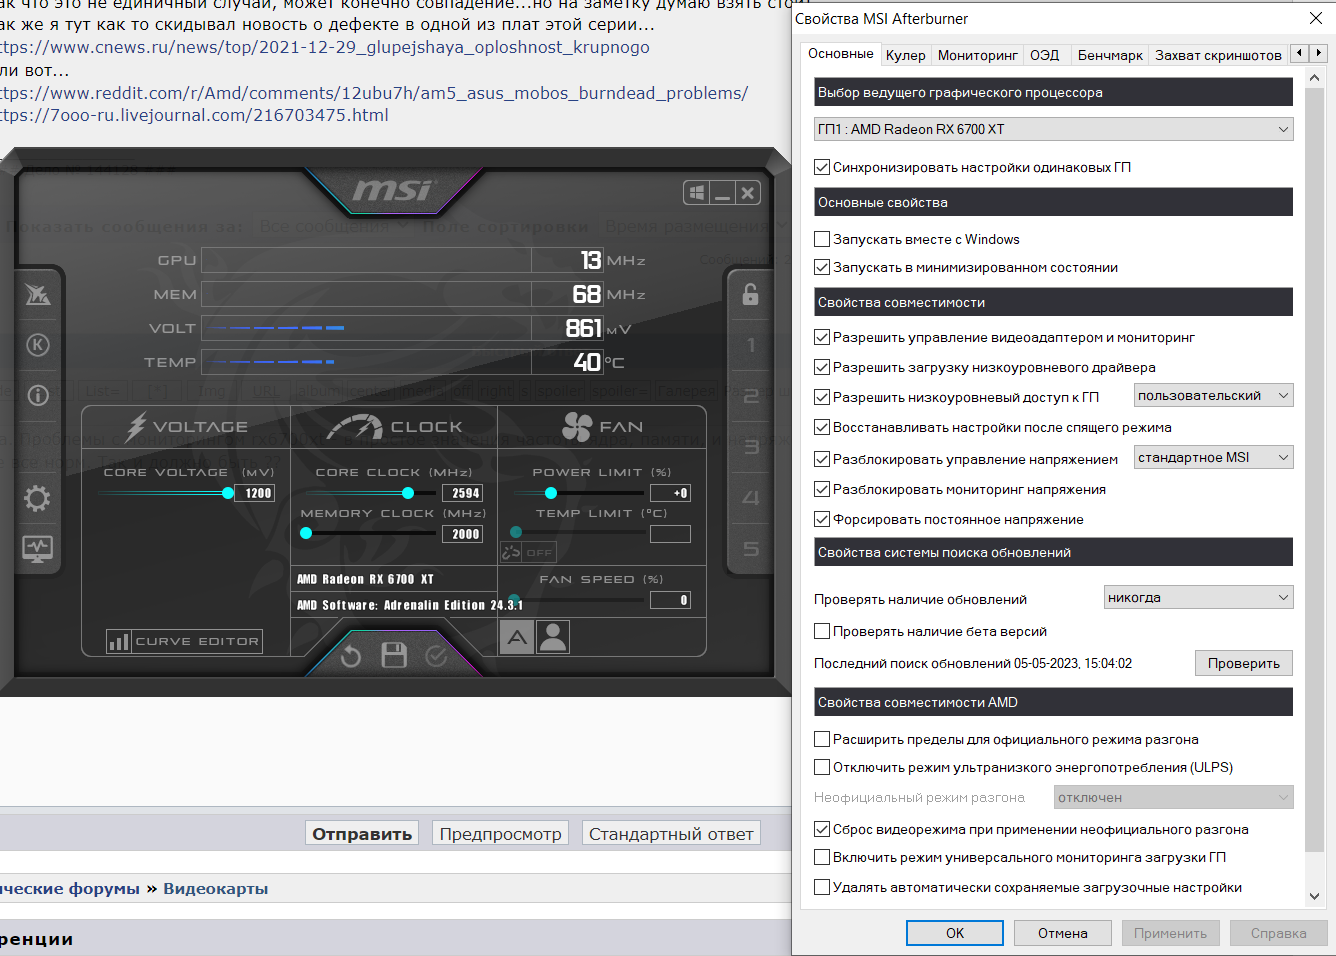Switch to the 'Бенчмарк' tab
Image resolution: width=1336 pixels, height=956 pixels.
point(1110,55)
